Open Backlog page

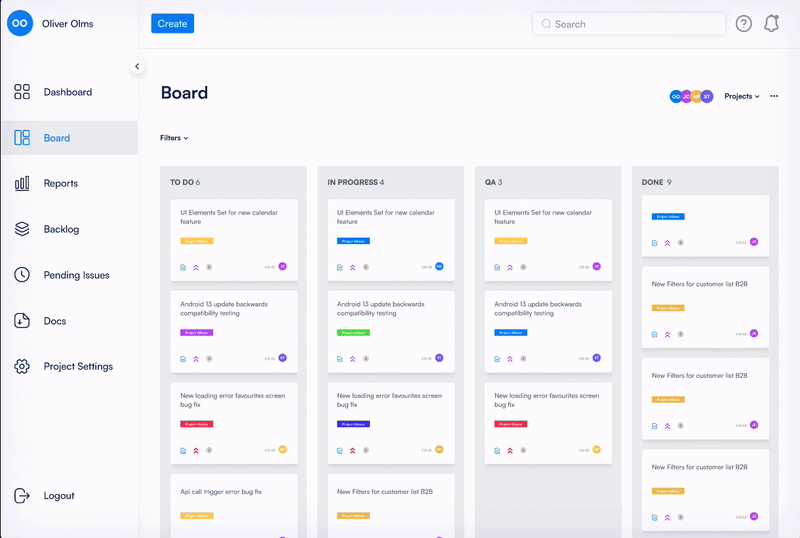[x=61, y=229]
